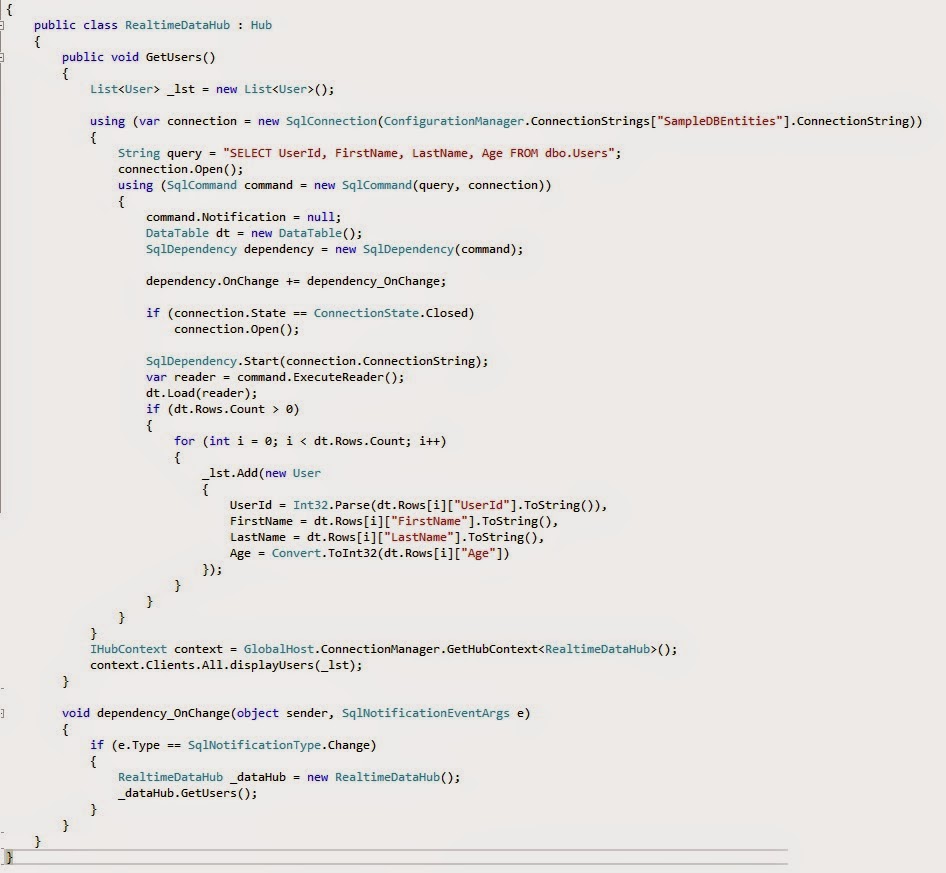This screenshot has height=873, width=946.
Task: Click the if (dt.Rows.Count > 0) line
Action: click(223, 409)
